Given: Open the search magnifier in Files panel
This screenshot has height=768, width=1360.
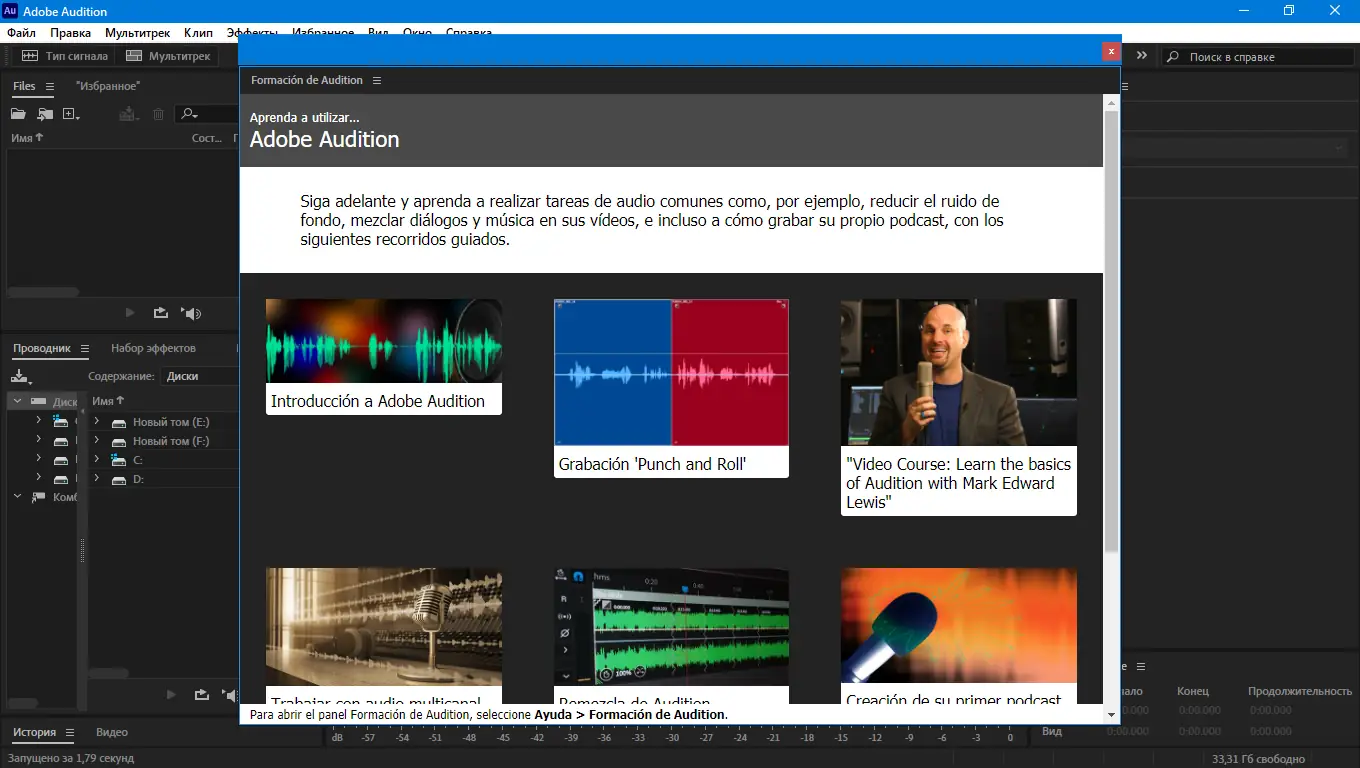Looking at the screenshot, I should click(190, 113).
